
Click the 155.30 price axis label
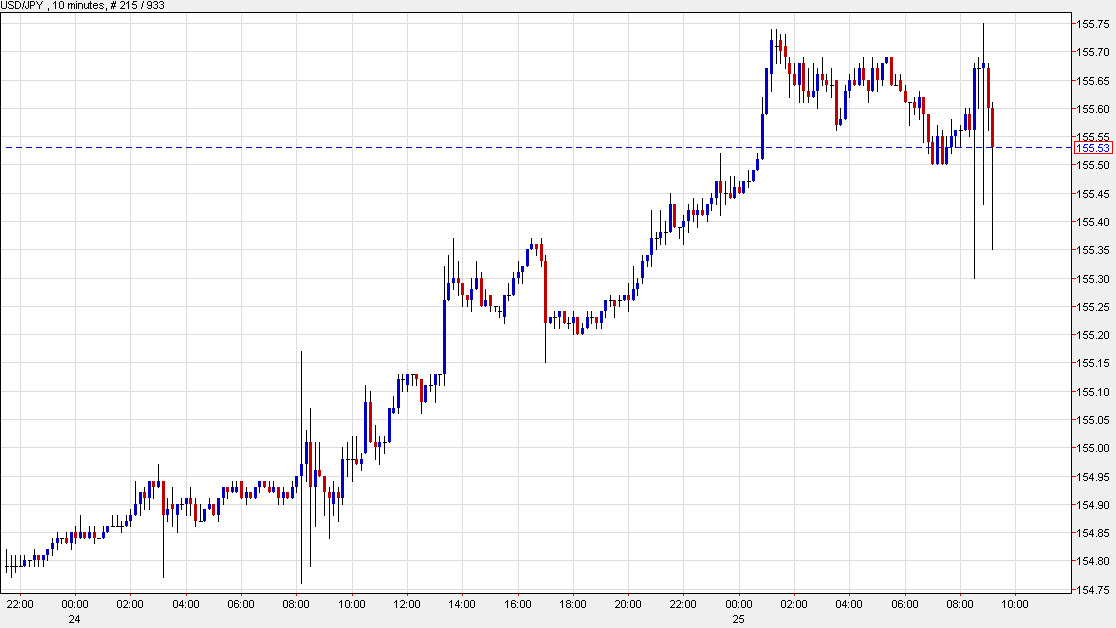(x=1093, y=279)
